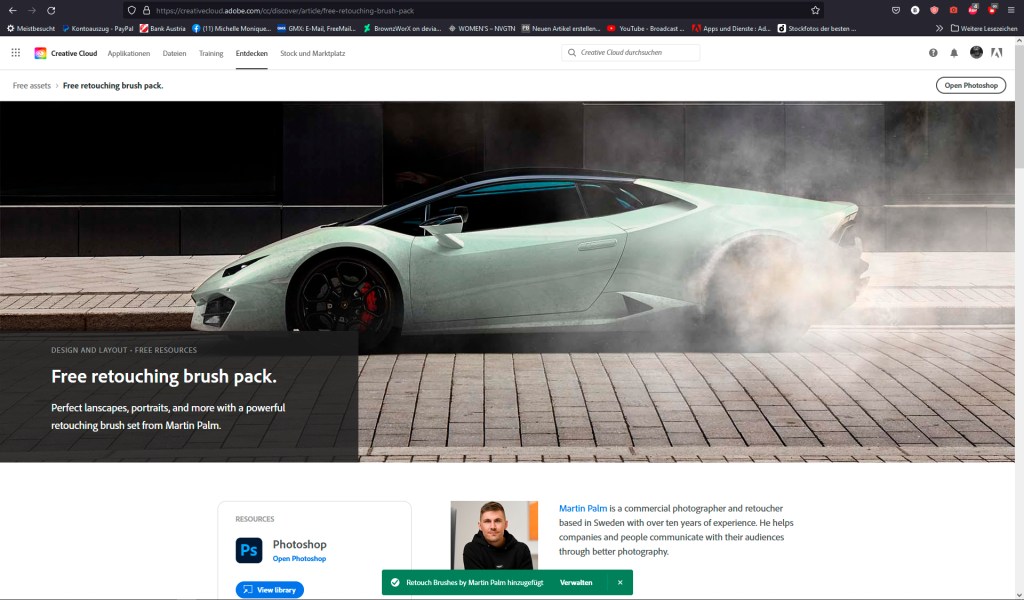
Task: Switch to the Applikationen tab
Action: point(129,53)
